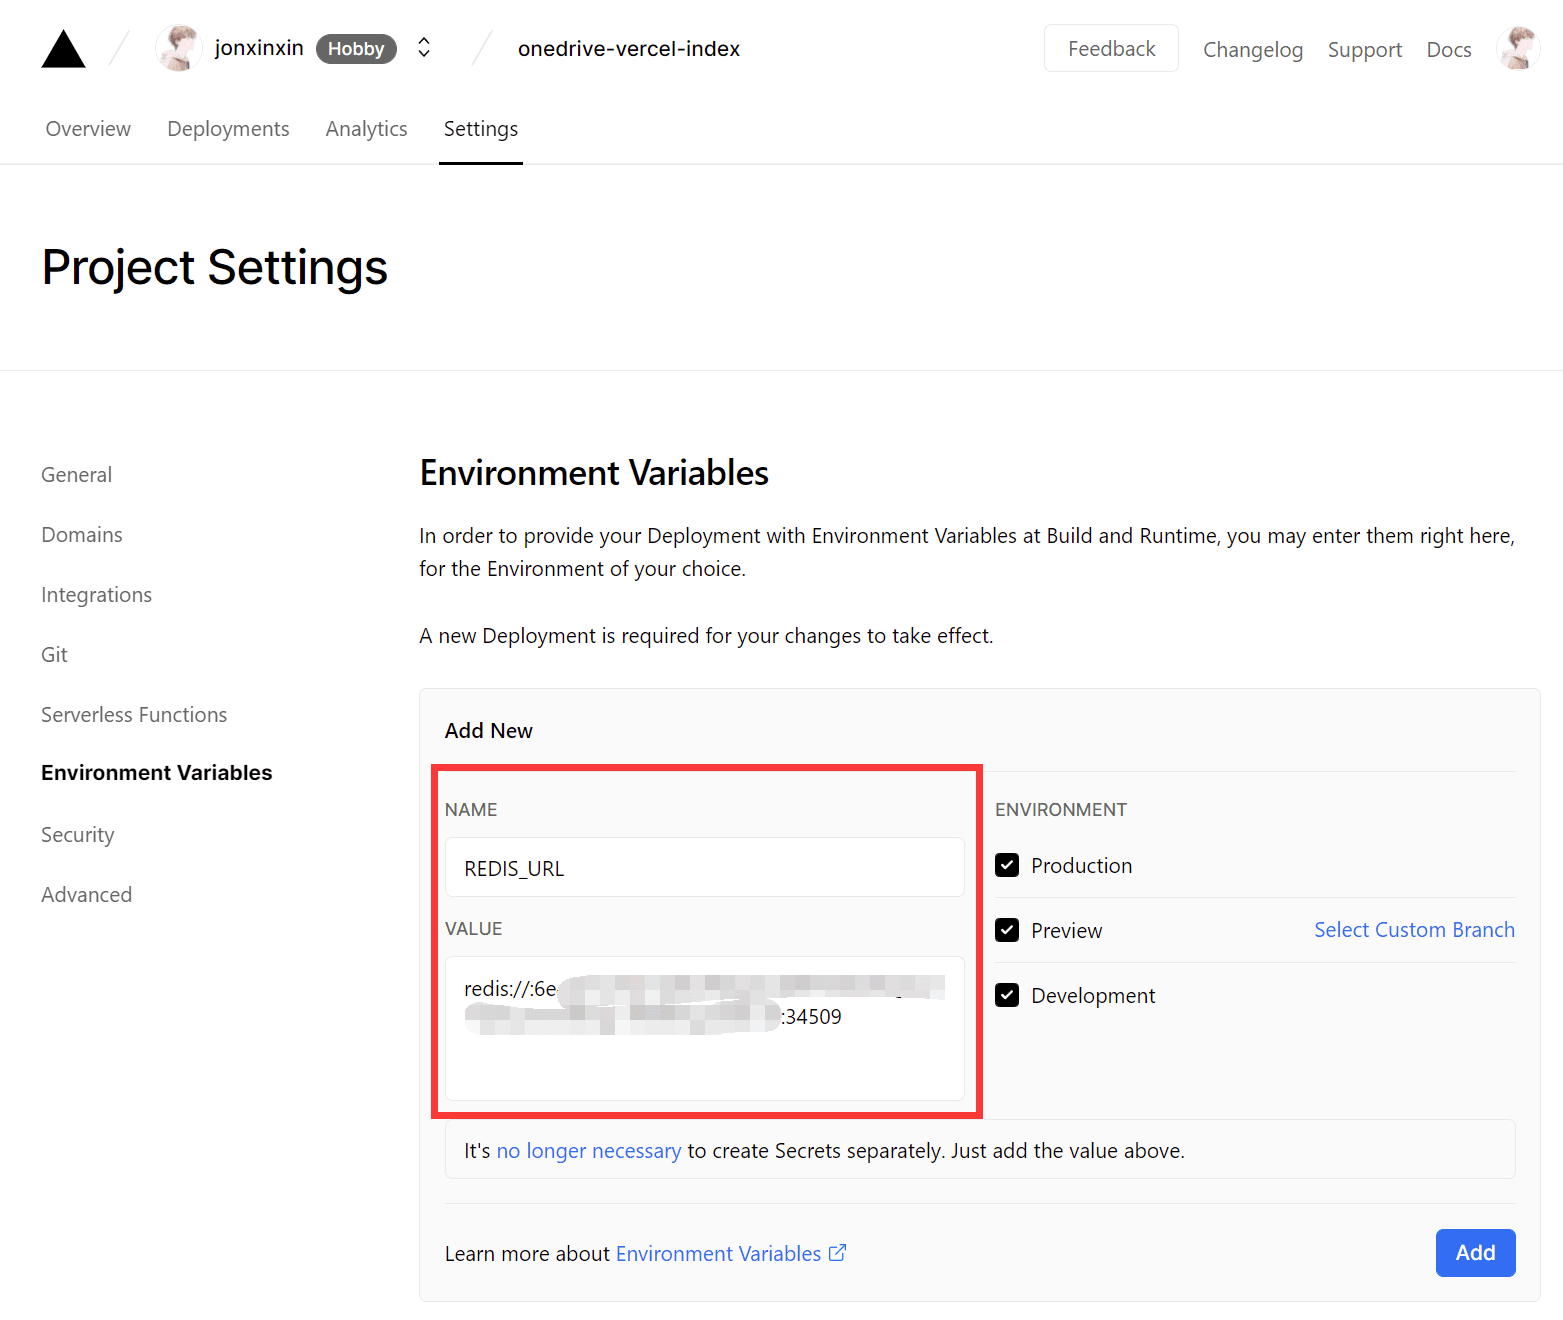Screen dimensions: 1563x1320
Task: Open Advanced settings section
Action: 87,895
